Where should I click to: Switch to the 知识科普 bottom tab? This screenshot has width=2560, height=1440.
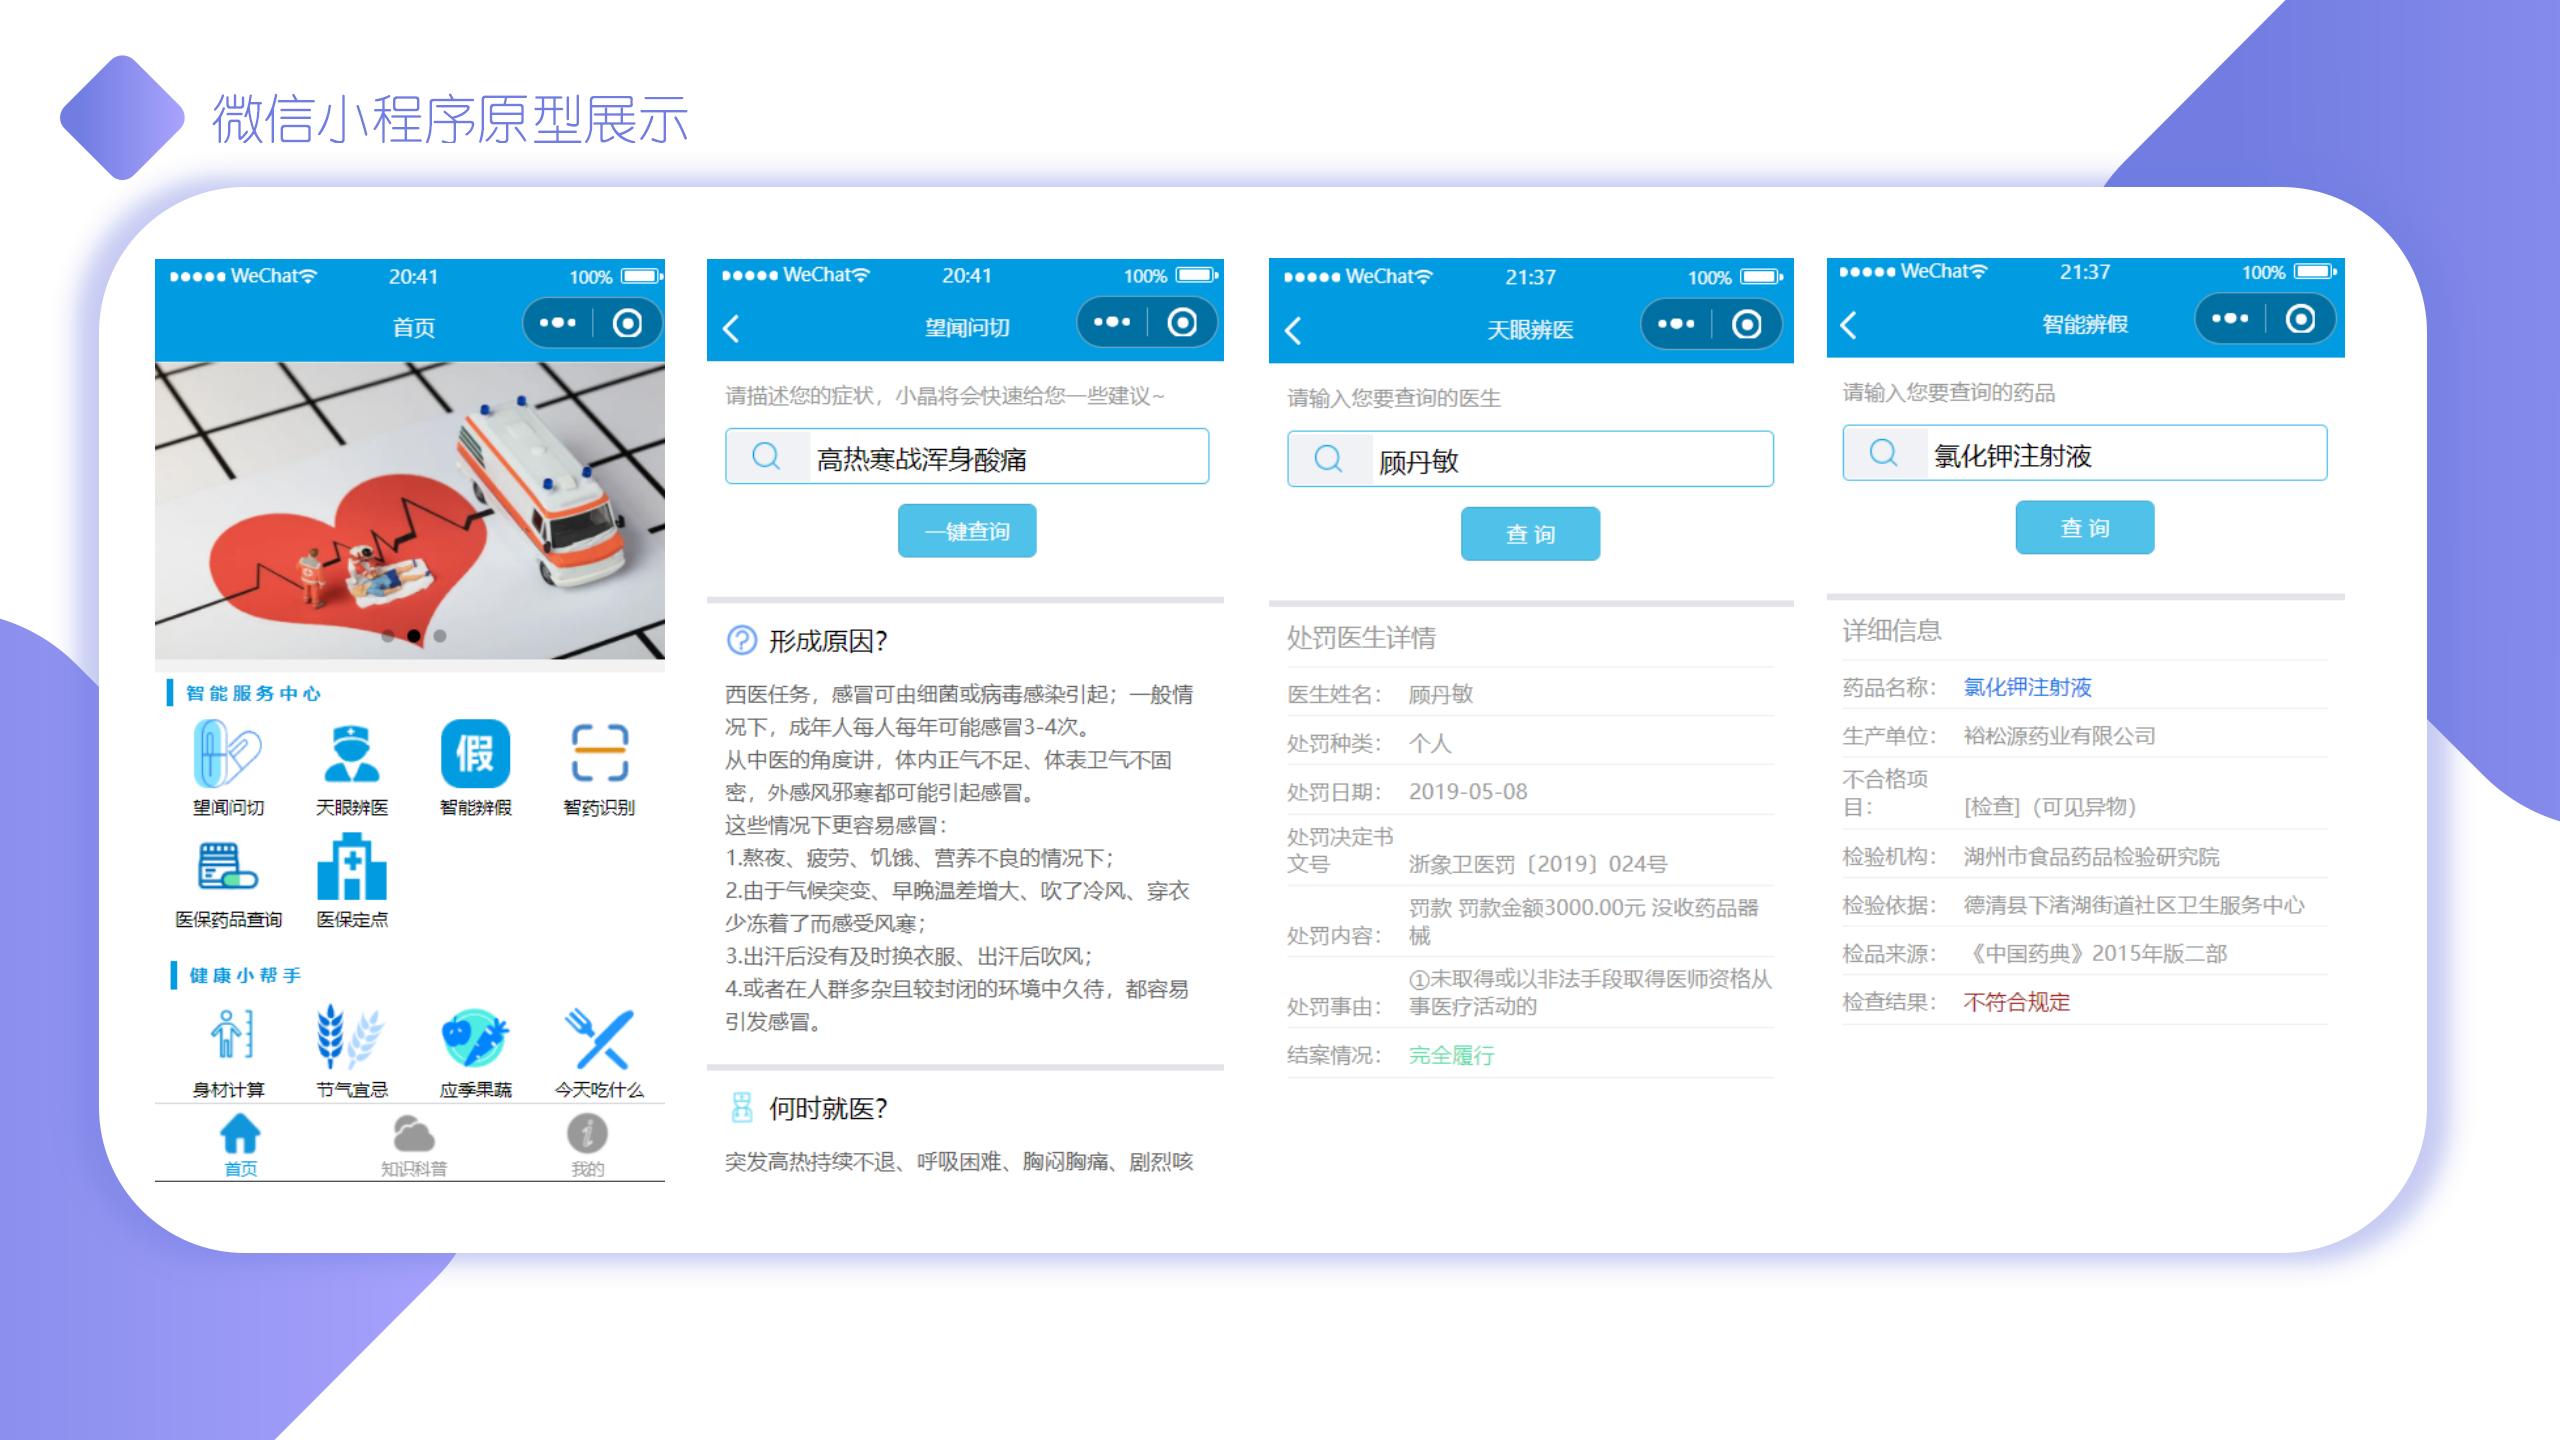[x=413, y=1145]
